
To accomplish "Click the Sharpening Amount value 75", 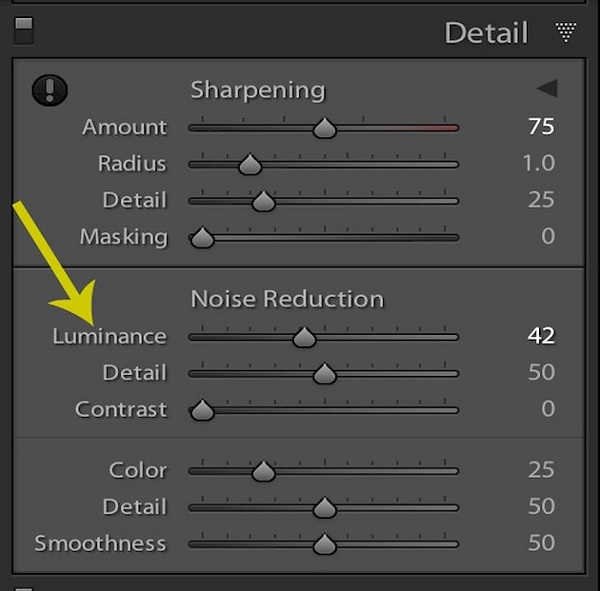I will [541, 127].
